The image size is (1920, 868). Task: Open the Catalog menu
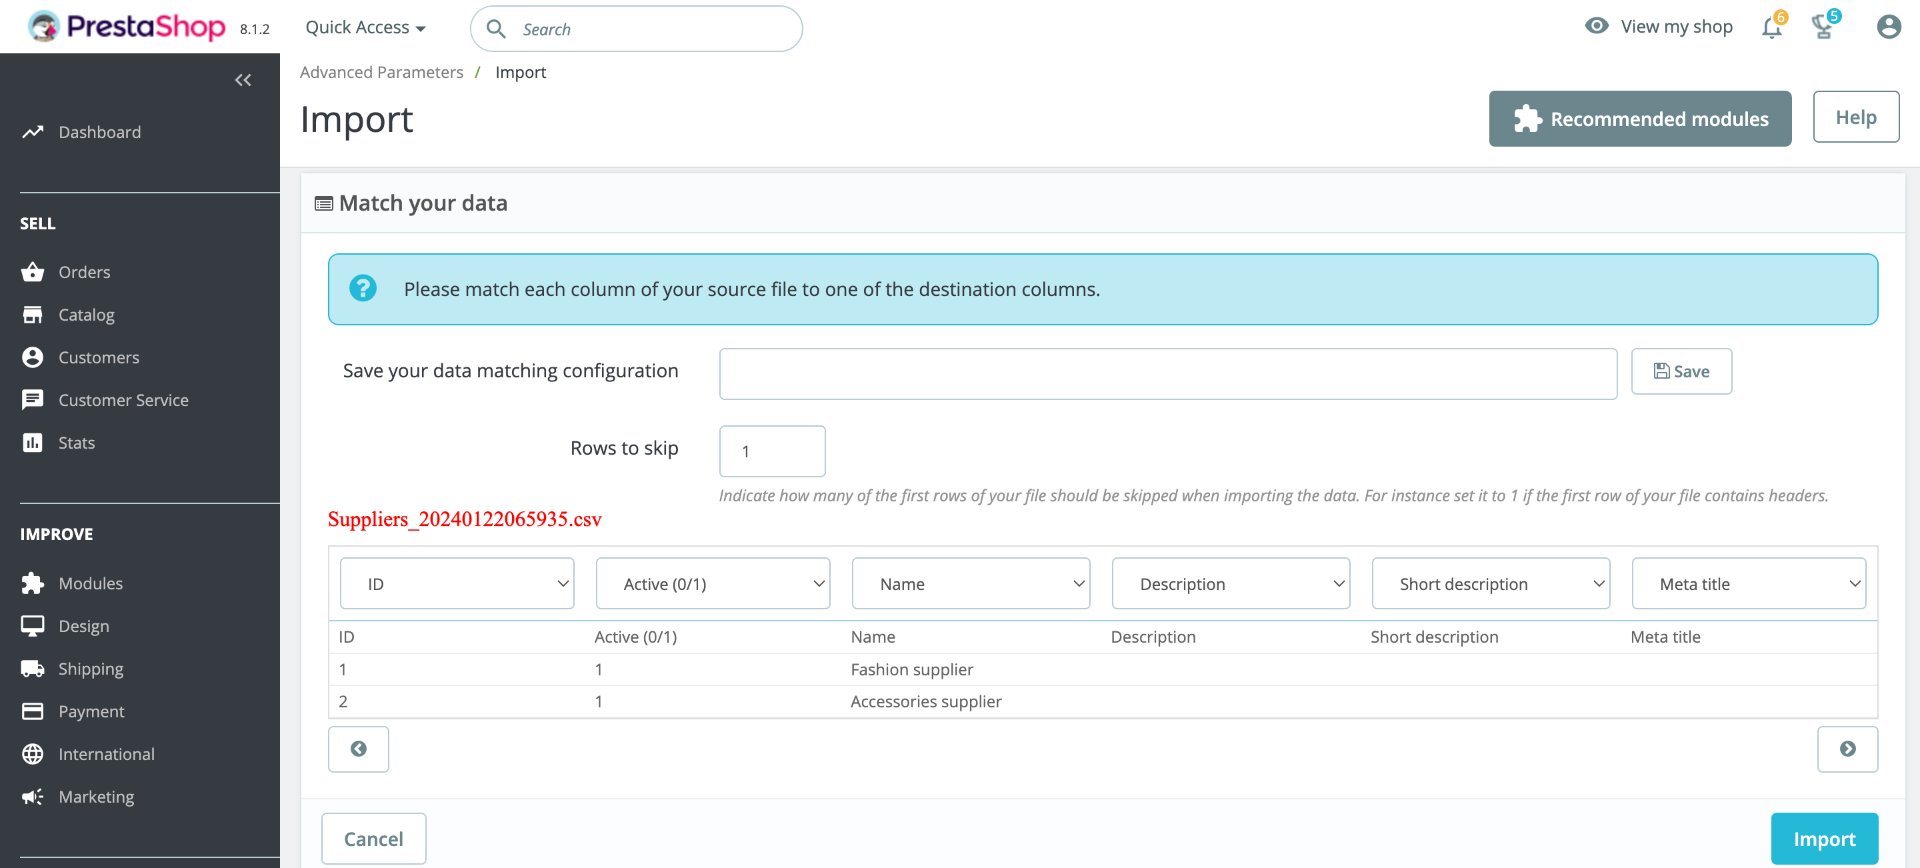[87, 315]
